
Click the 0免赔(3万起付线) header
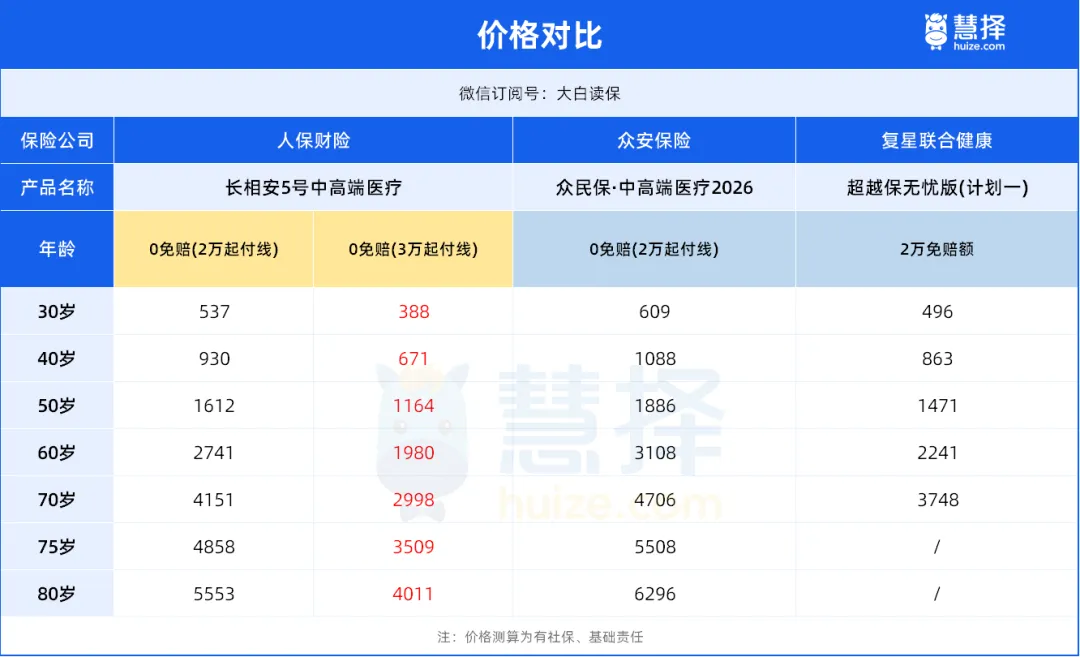[x=413, y=249]
